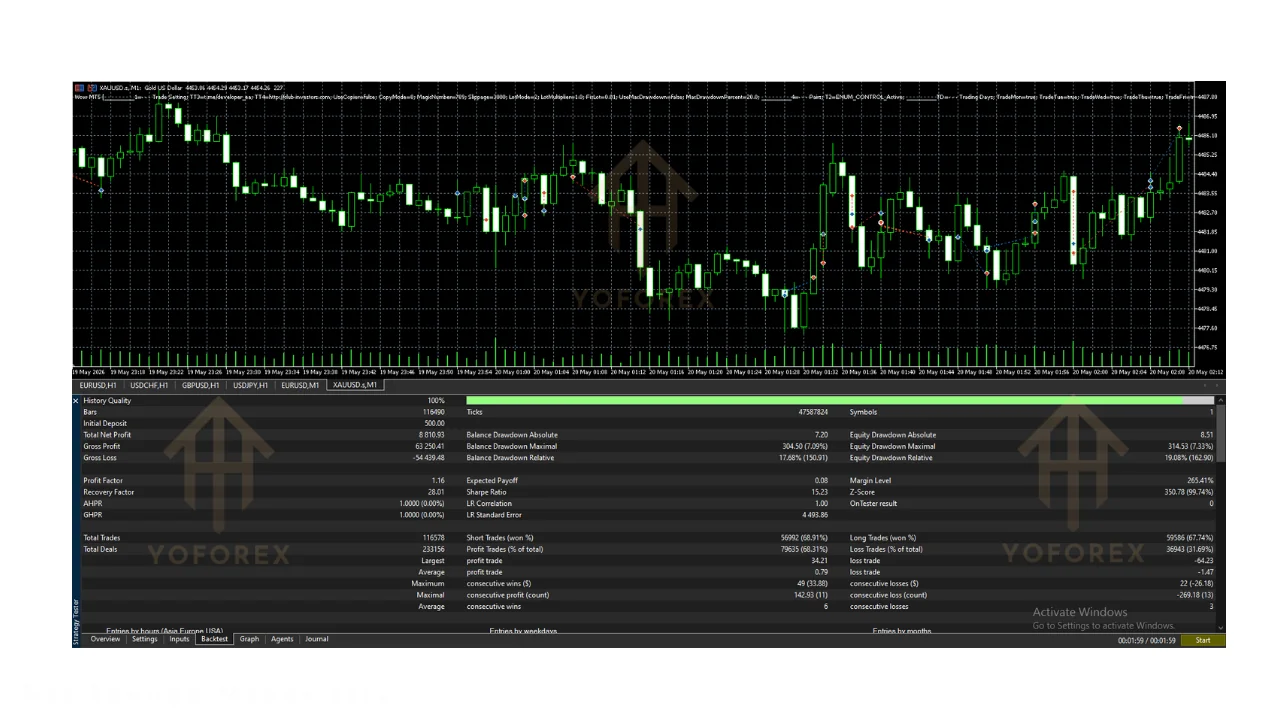Click the GHPR label
The width and height of the screenshot is (1280, 720).
click(x=92, y=515)
